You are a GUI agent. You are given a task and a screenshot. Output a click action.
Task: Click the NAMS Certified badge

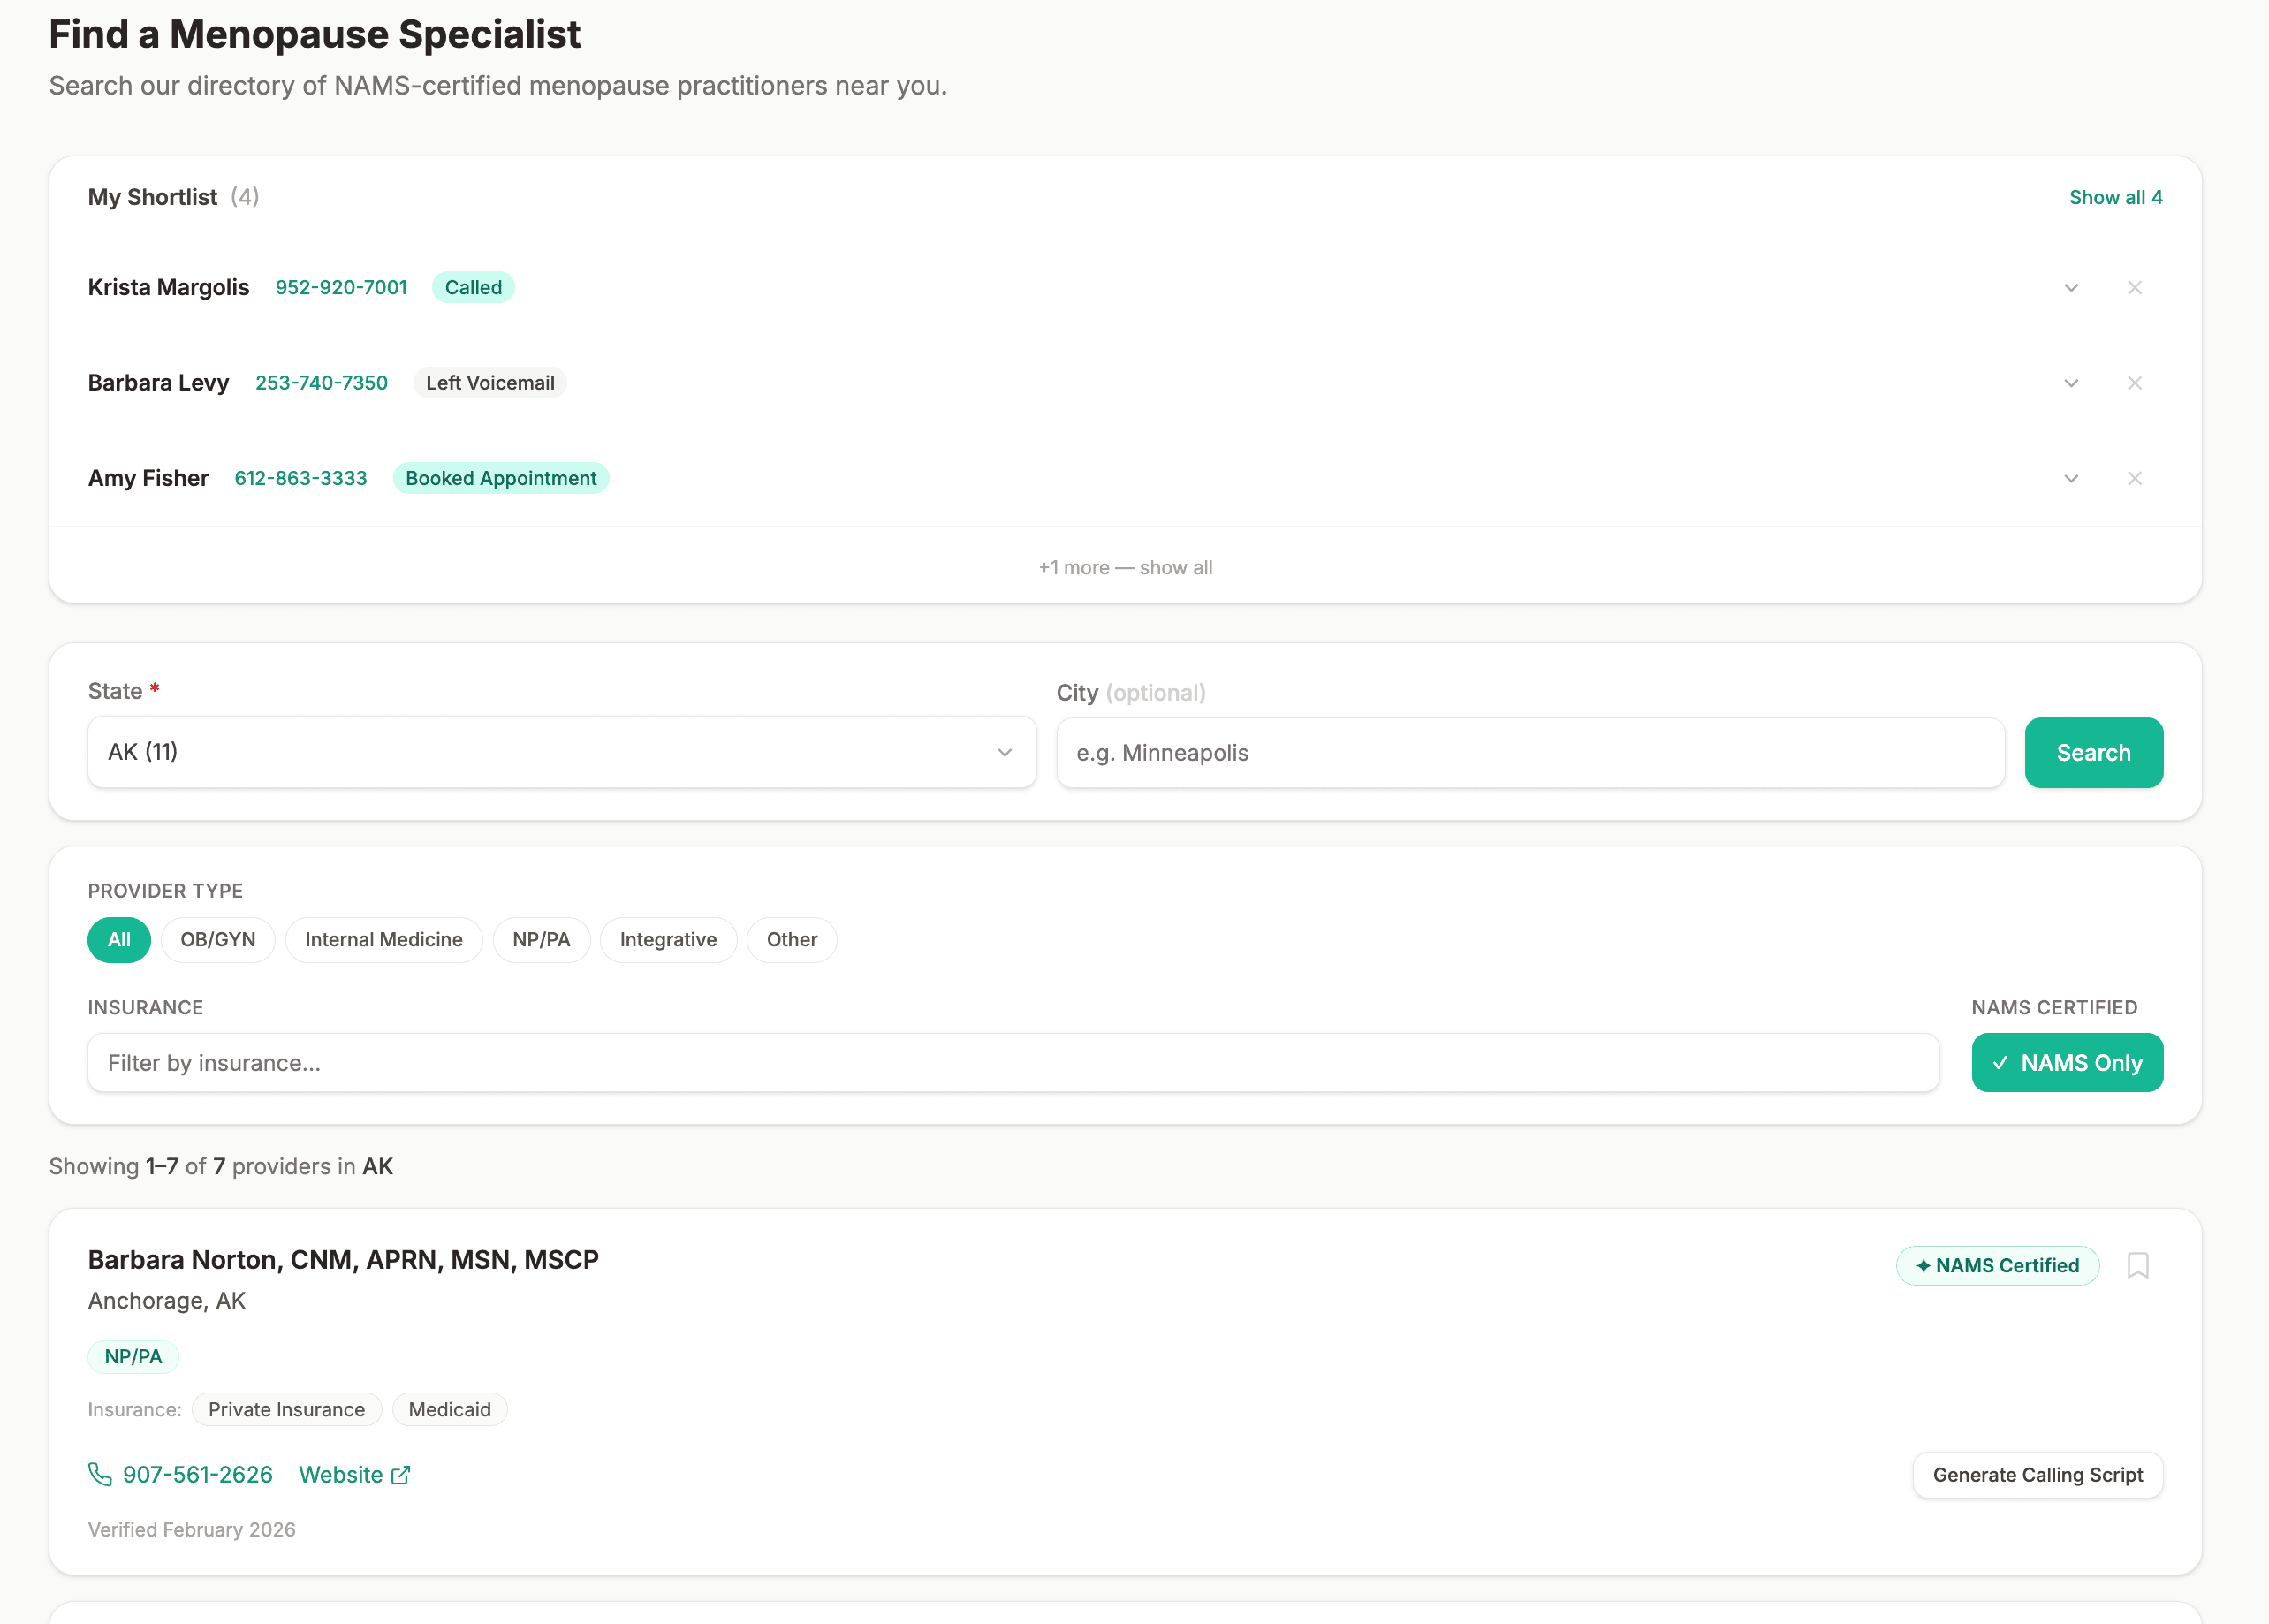click(x=1997, y=1265)
